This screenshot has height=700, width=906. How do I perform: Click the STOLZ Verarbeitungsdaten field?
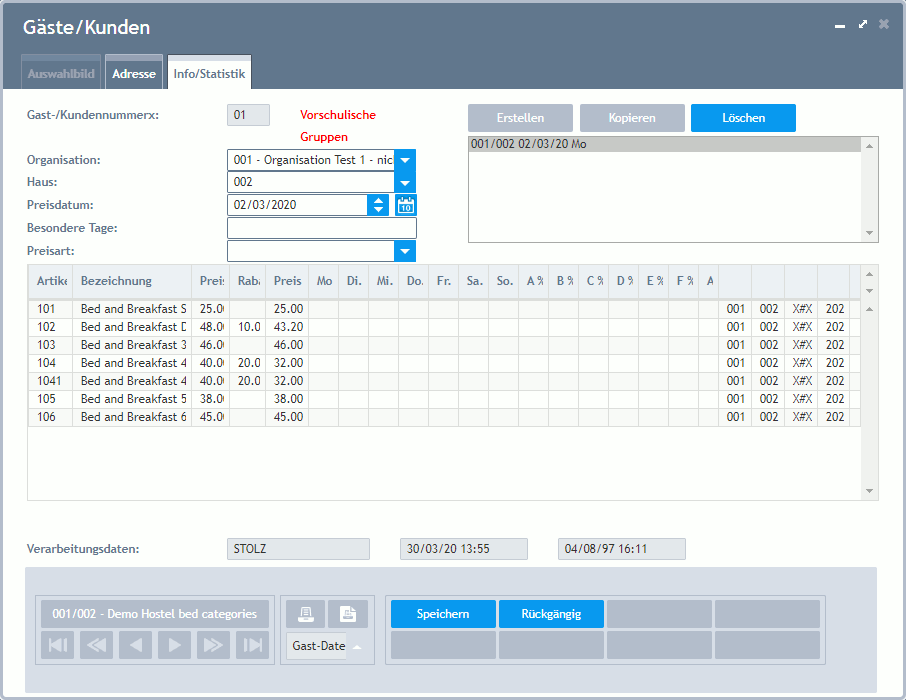(x=298, y=549)
